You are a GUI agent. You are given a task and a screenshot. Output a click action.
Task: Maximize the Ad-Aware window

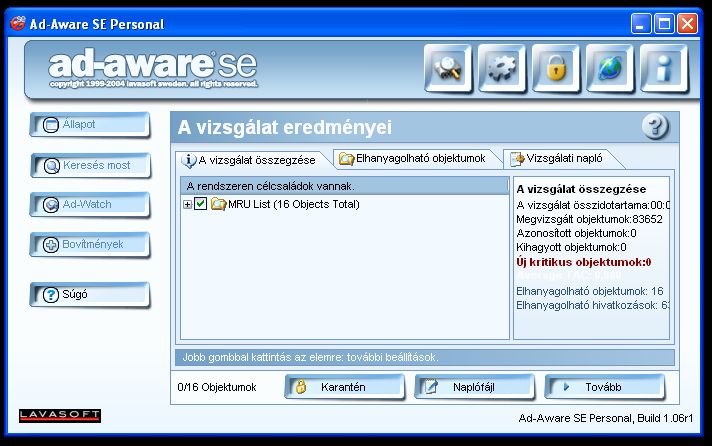pyautogui.click(x=664, y=23)
